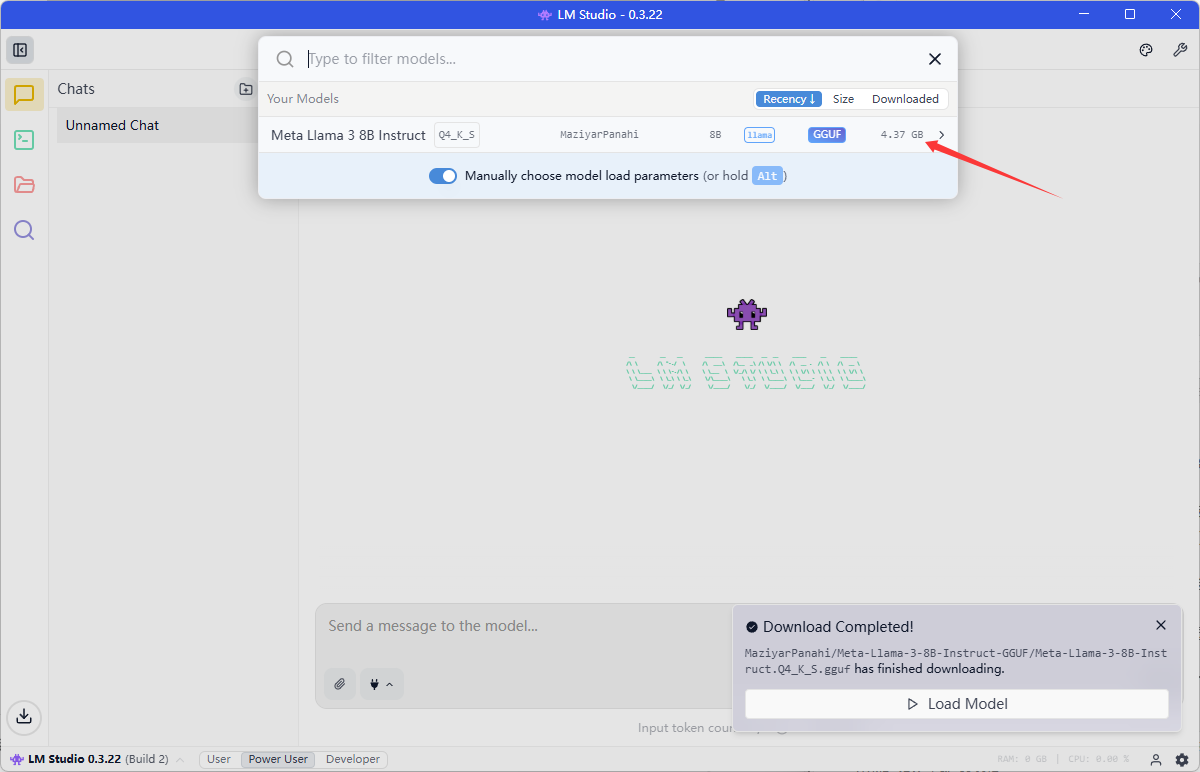The width and height of the screenshot is (1200, 772).
Task: Open the wrench settings panel icon
Action: pyautogui.click(x=1180, y=50)
